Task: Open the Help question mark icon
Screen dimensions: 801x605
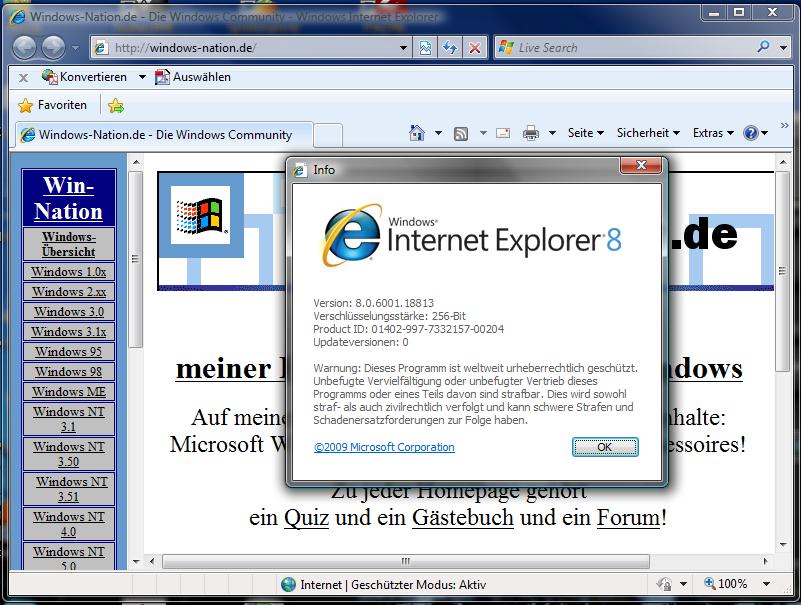Action: (751, 133)
